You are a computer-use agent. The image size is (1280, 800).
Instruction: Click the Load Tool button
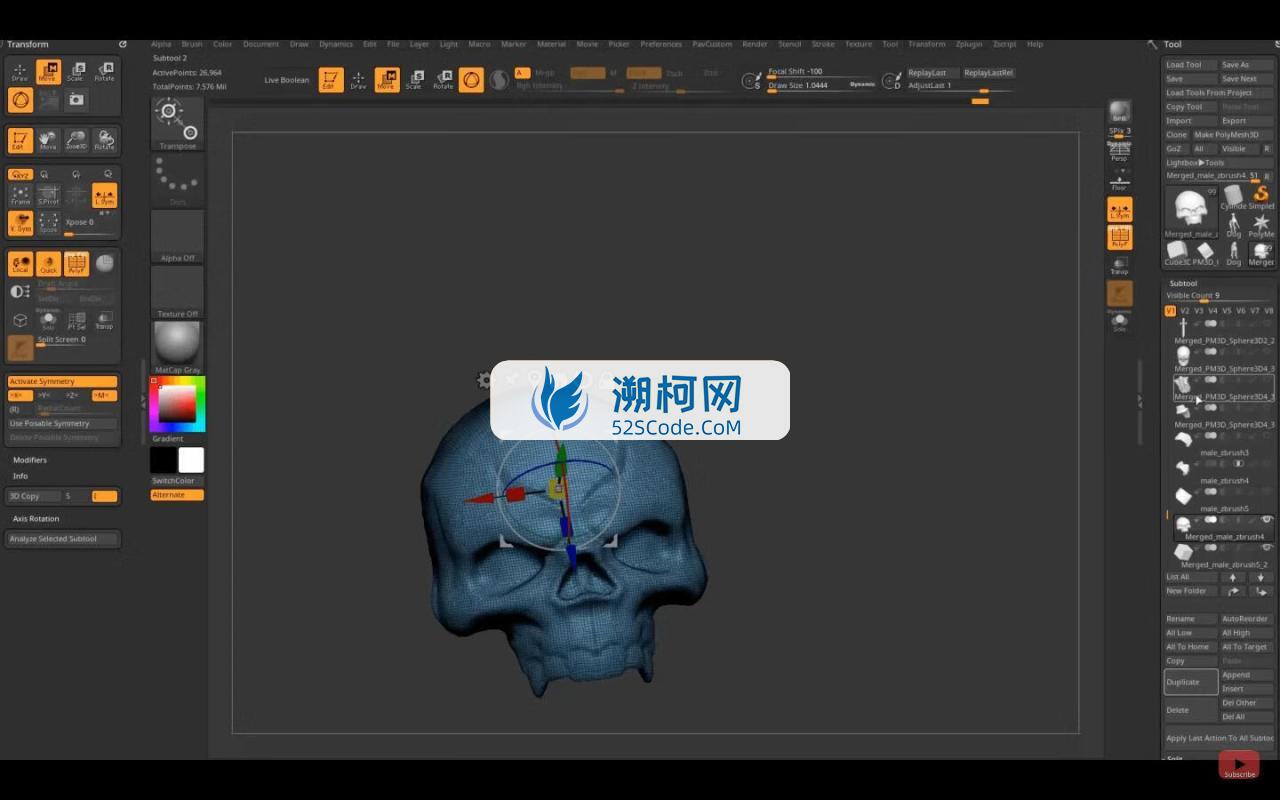[x=1190, y=65]
